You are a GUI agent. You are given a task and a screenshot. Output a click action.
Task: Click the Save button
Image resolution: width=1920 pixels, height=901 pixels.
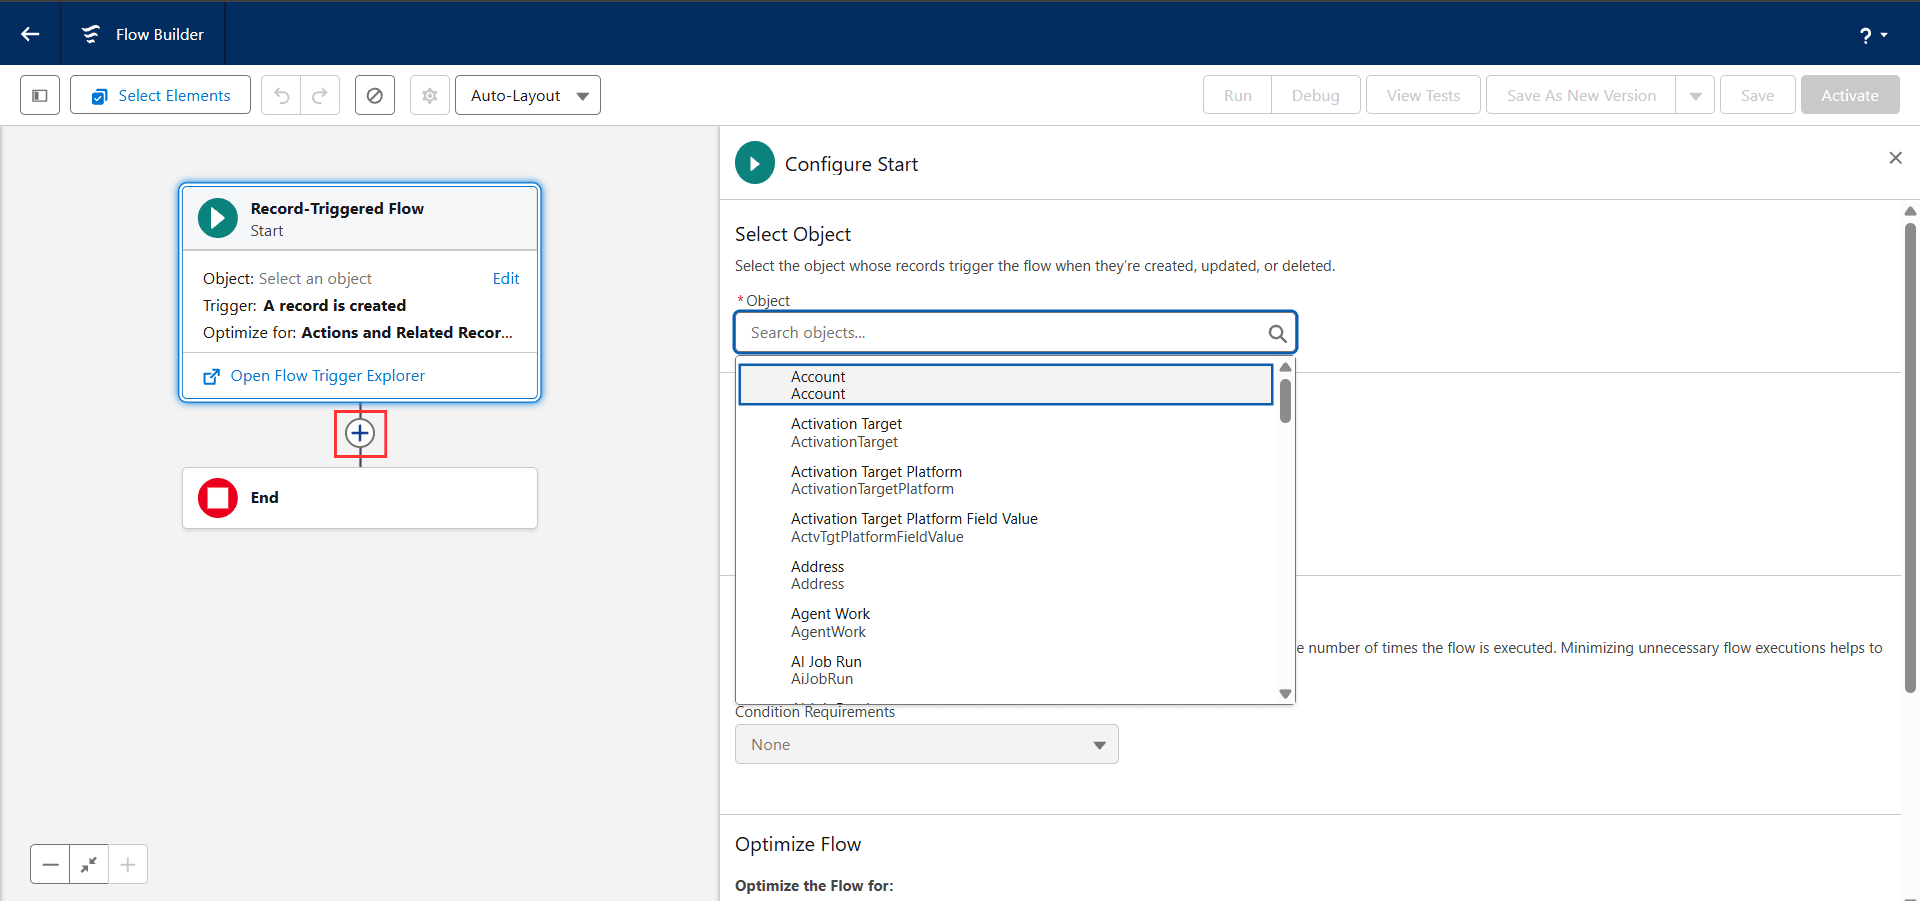tap(1757, 95)
